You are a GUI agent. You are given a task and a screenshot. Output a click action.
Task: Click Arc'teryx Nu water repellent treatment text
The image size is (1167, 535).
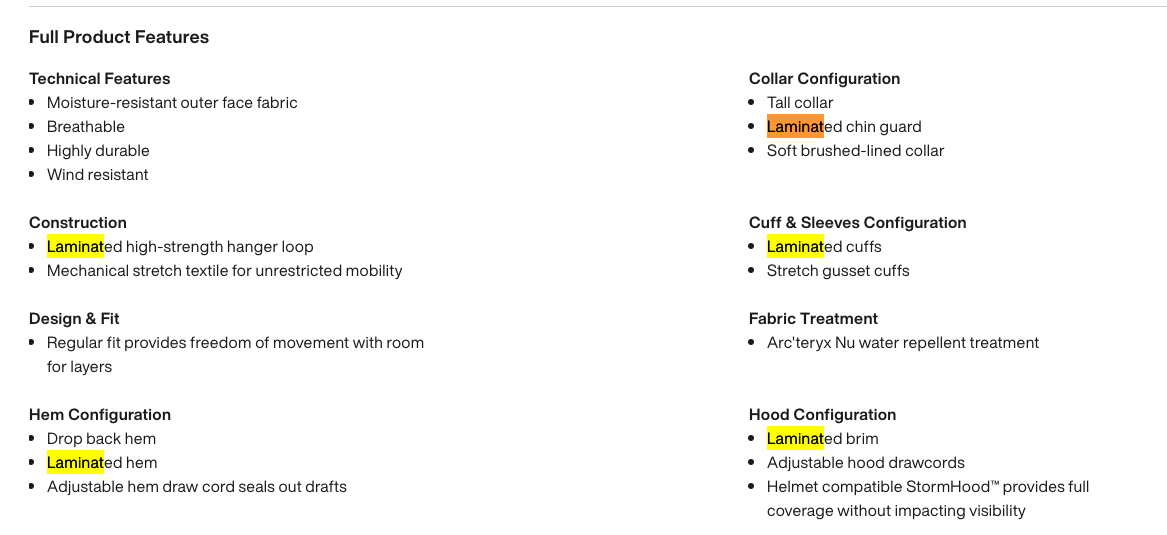[903, 342]
